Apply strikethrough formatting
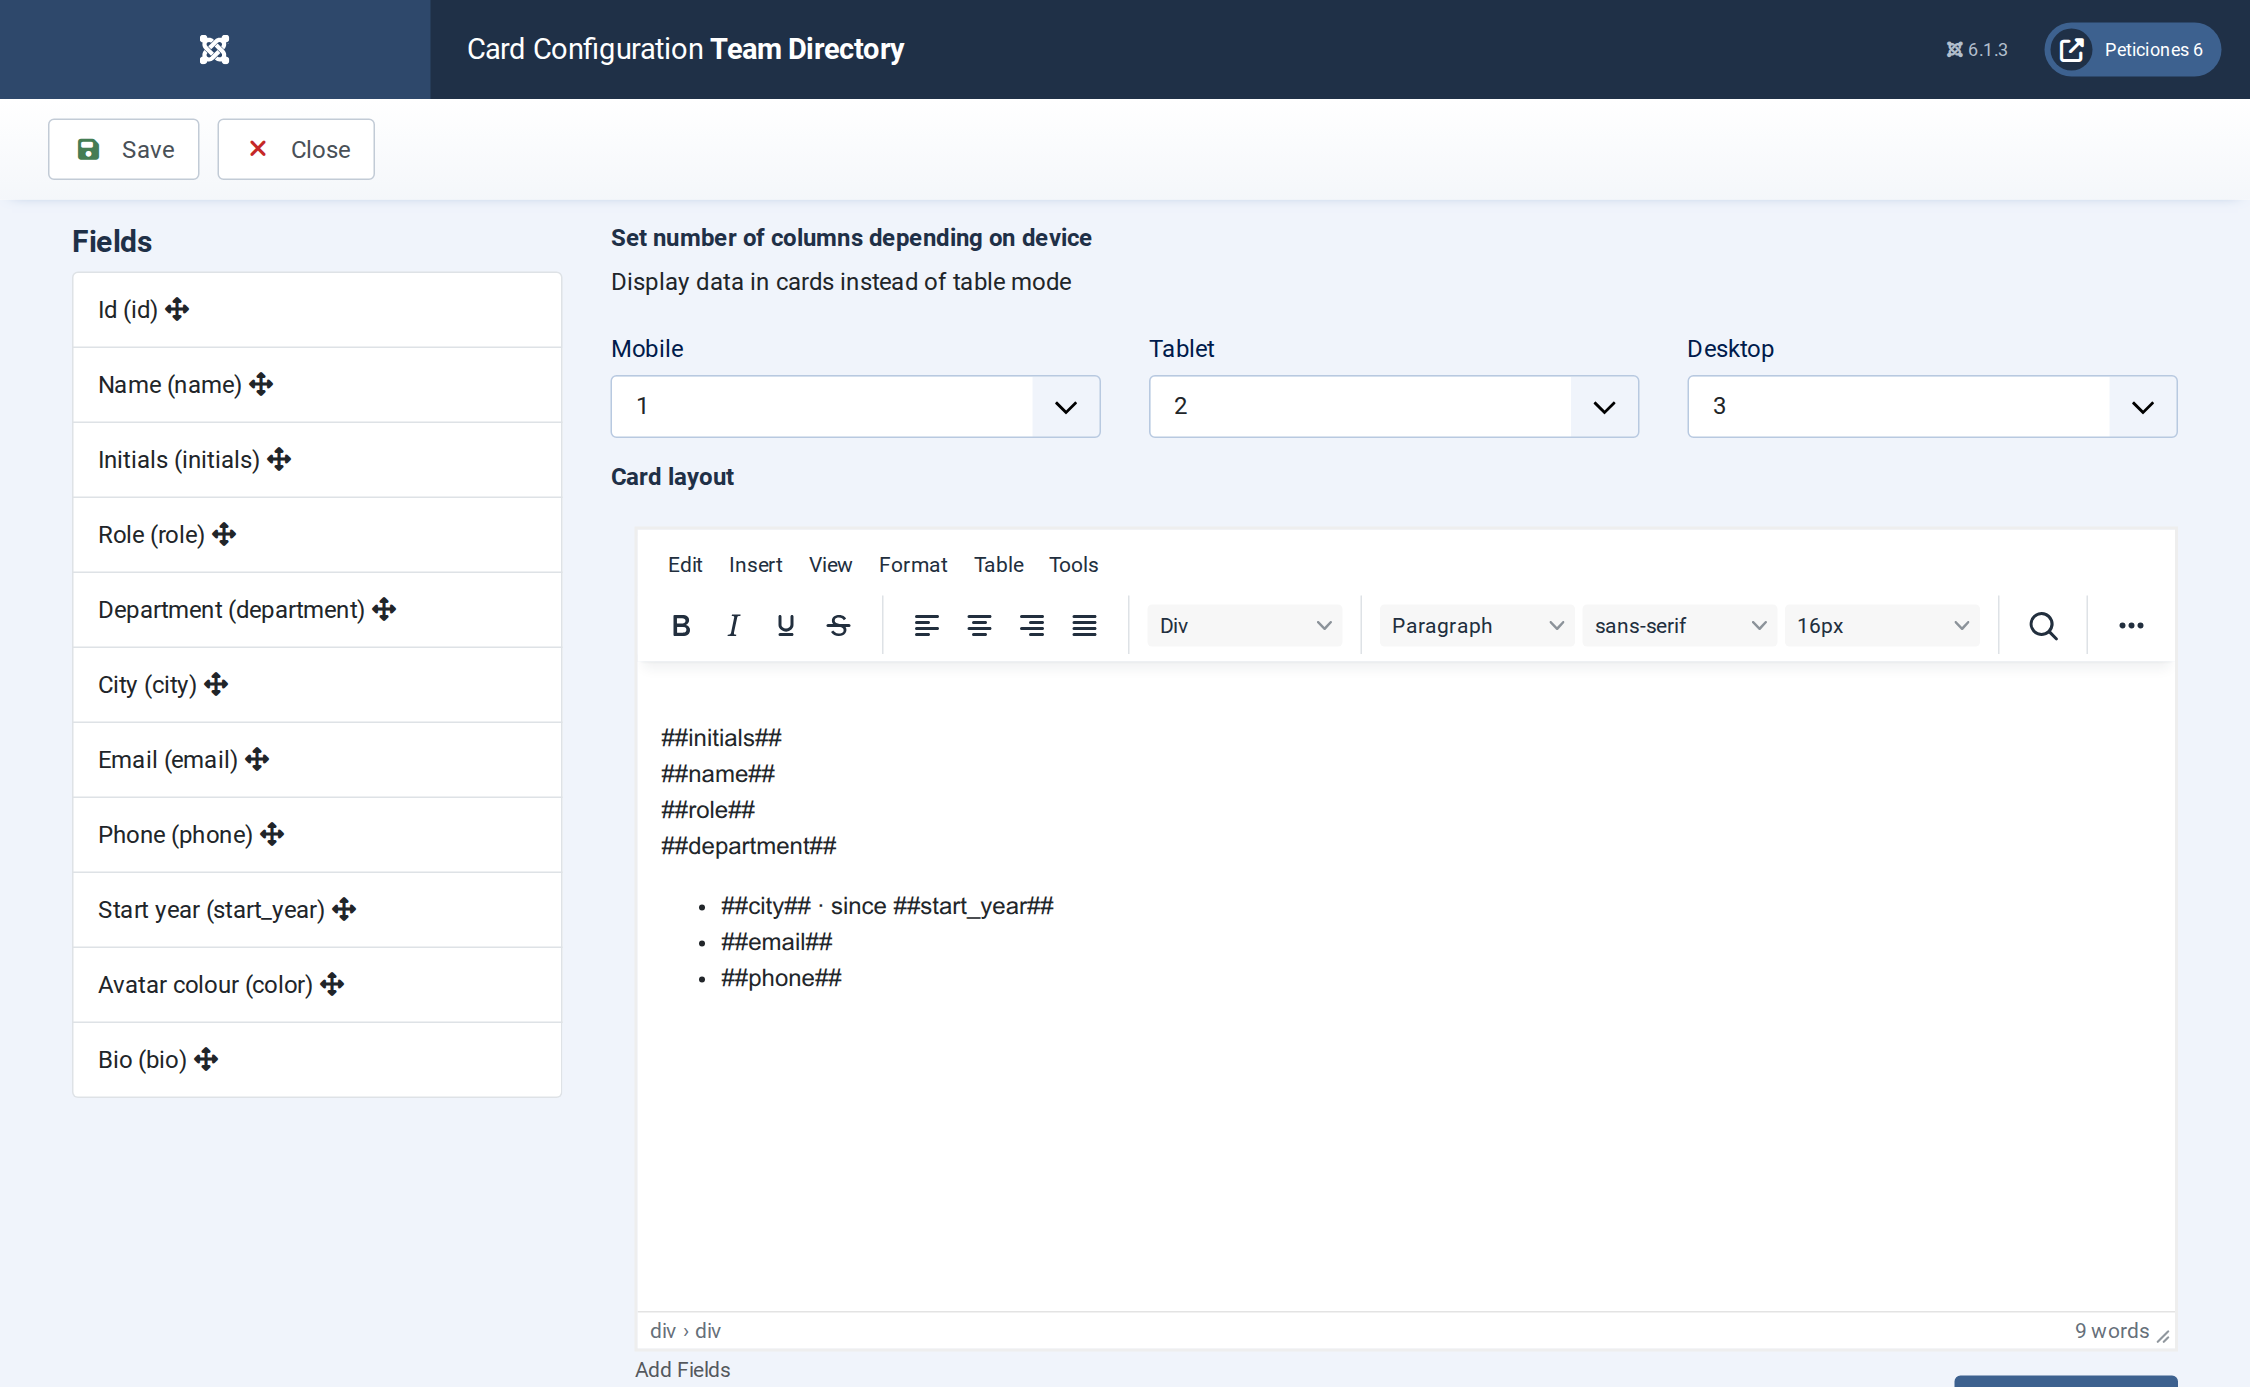This screenshot has height=1387, width=2250. click(839, 626)
